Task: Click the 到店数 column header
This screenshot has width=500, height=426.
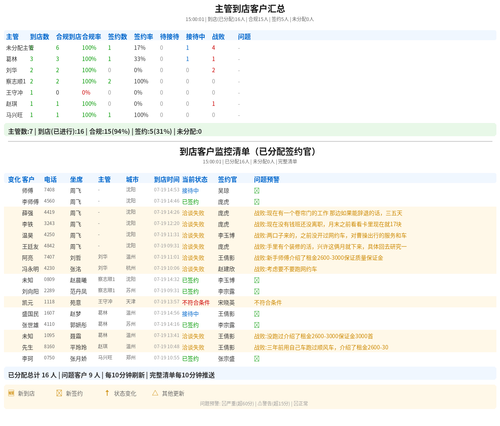Action: pos(39,37)
